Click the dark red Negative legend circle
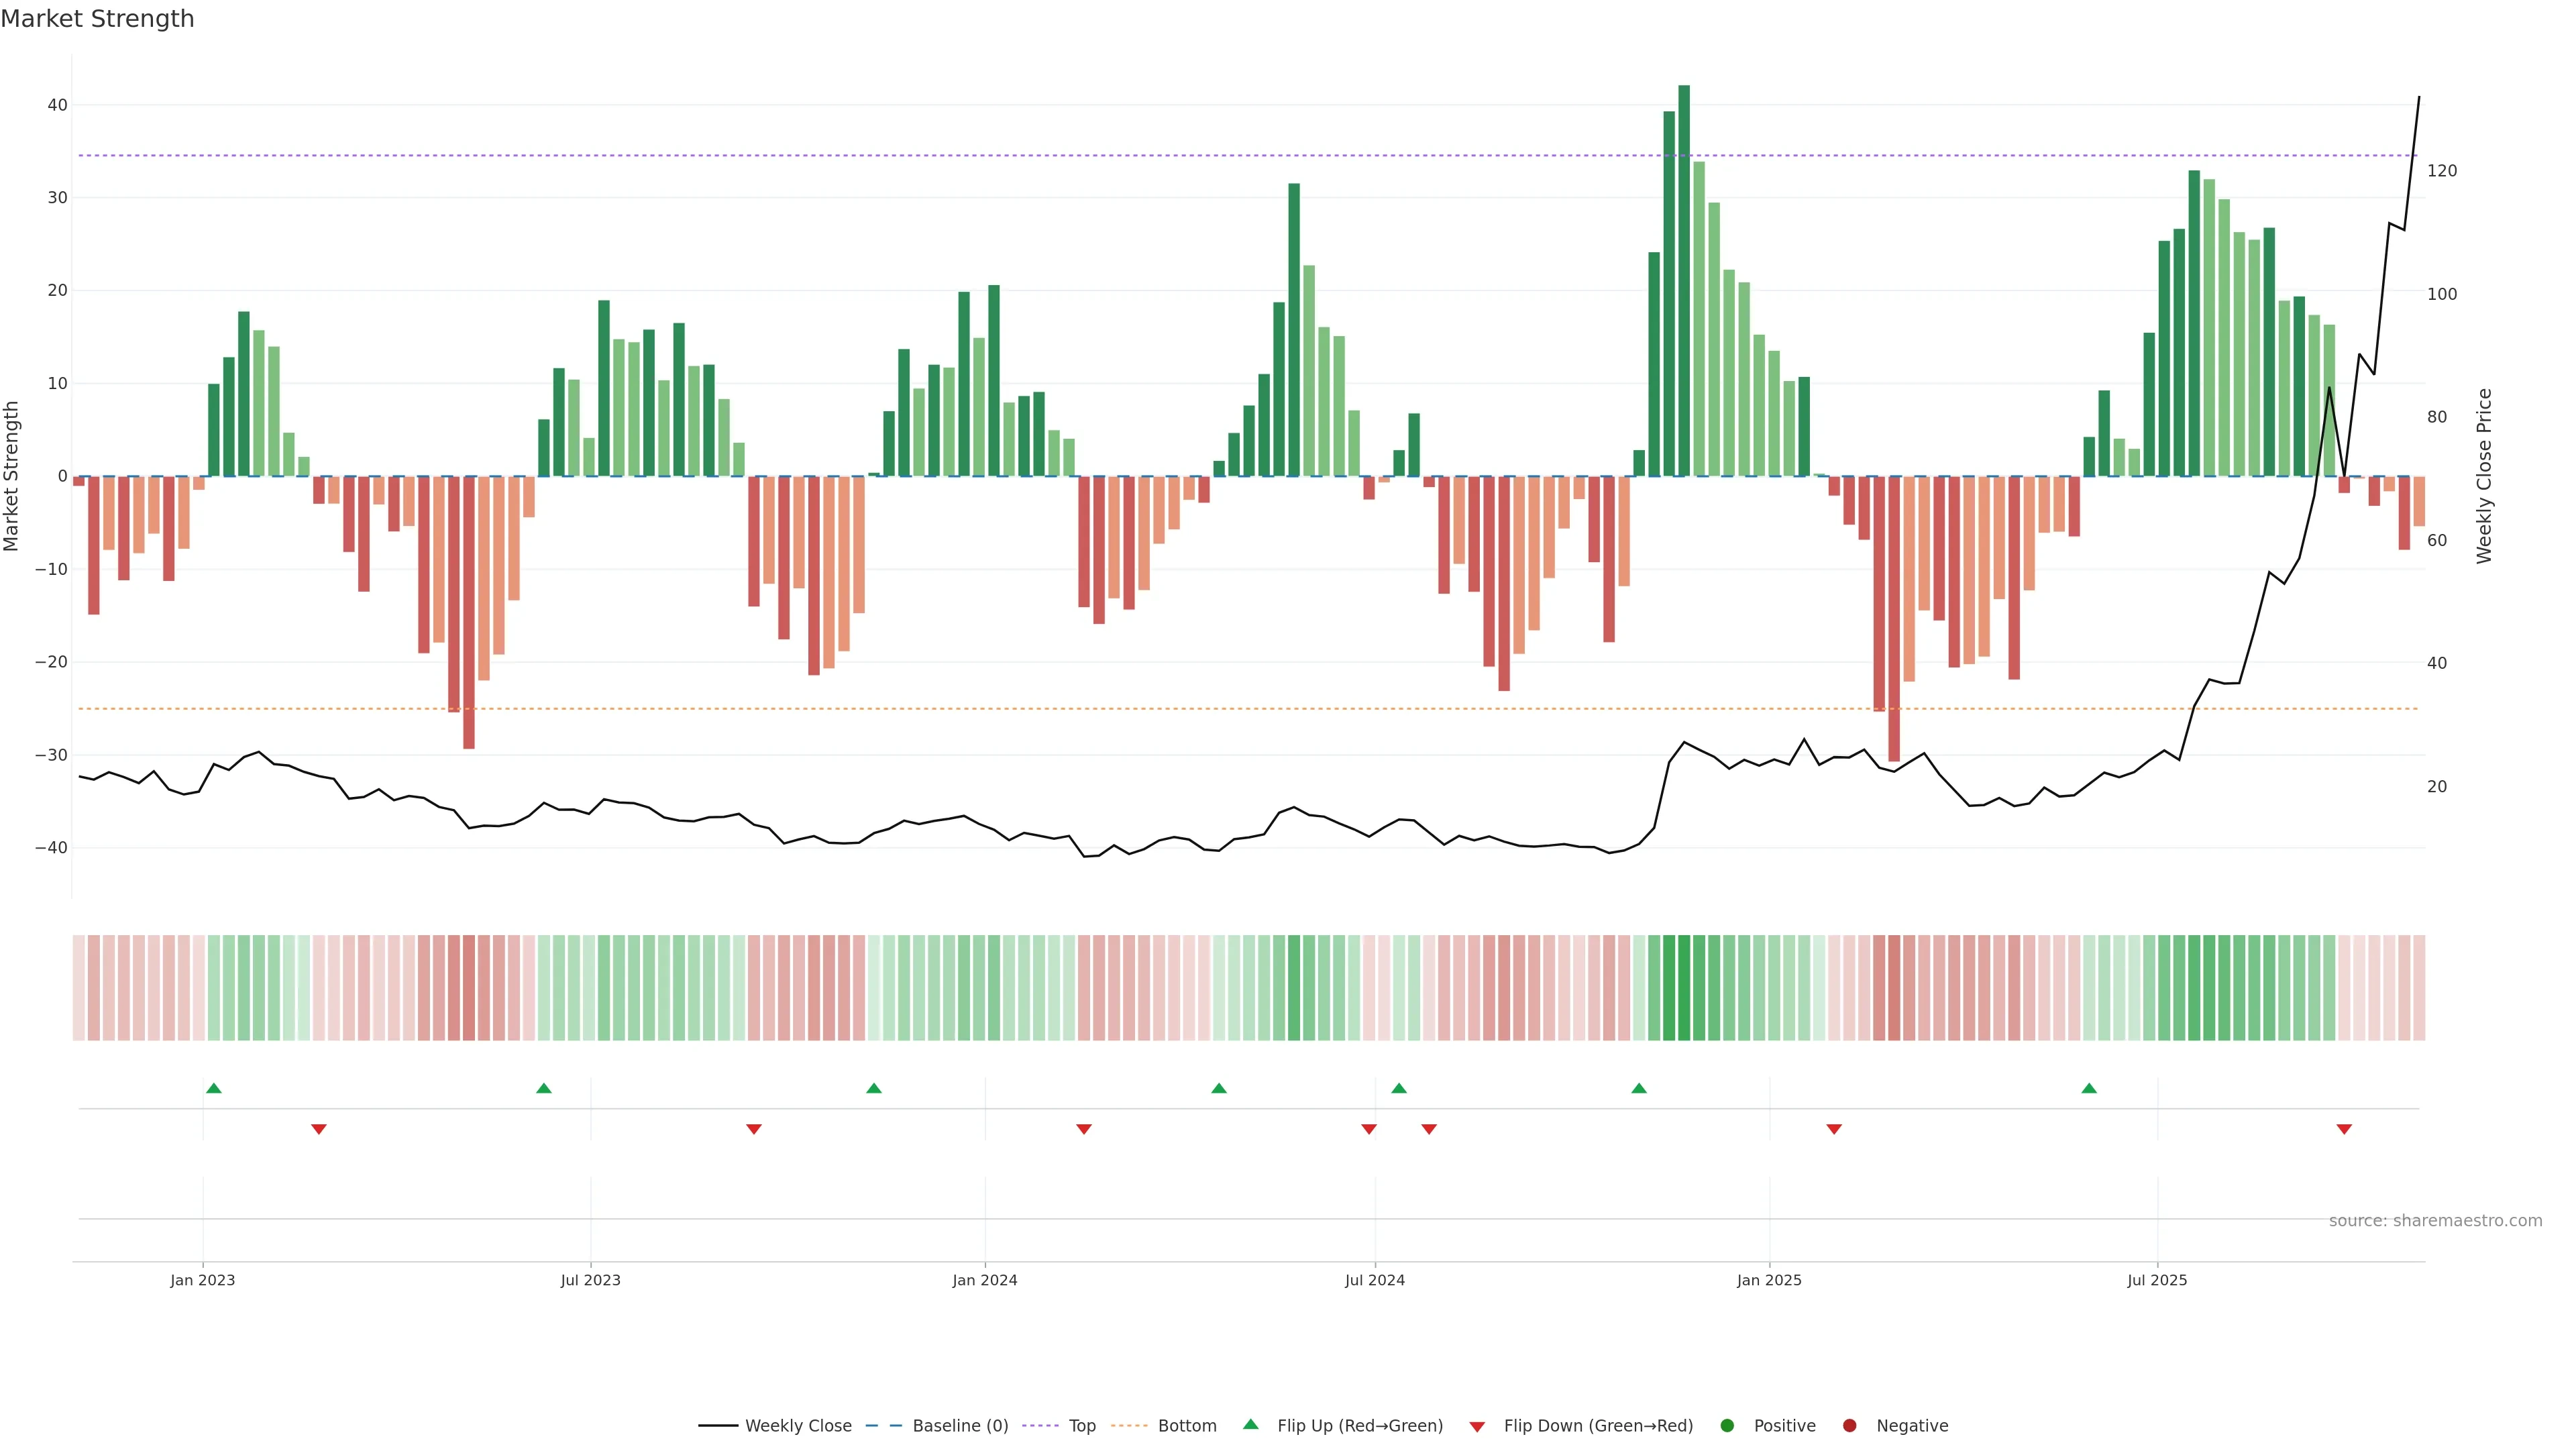 [1849, 1426]
